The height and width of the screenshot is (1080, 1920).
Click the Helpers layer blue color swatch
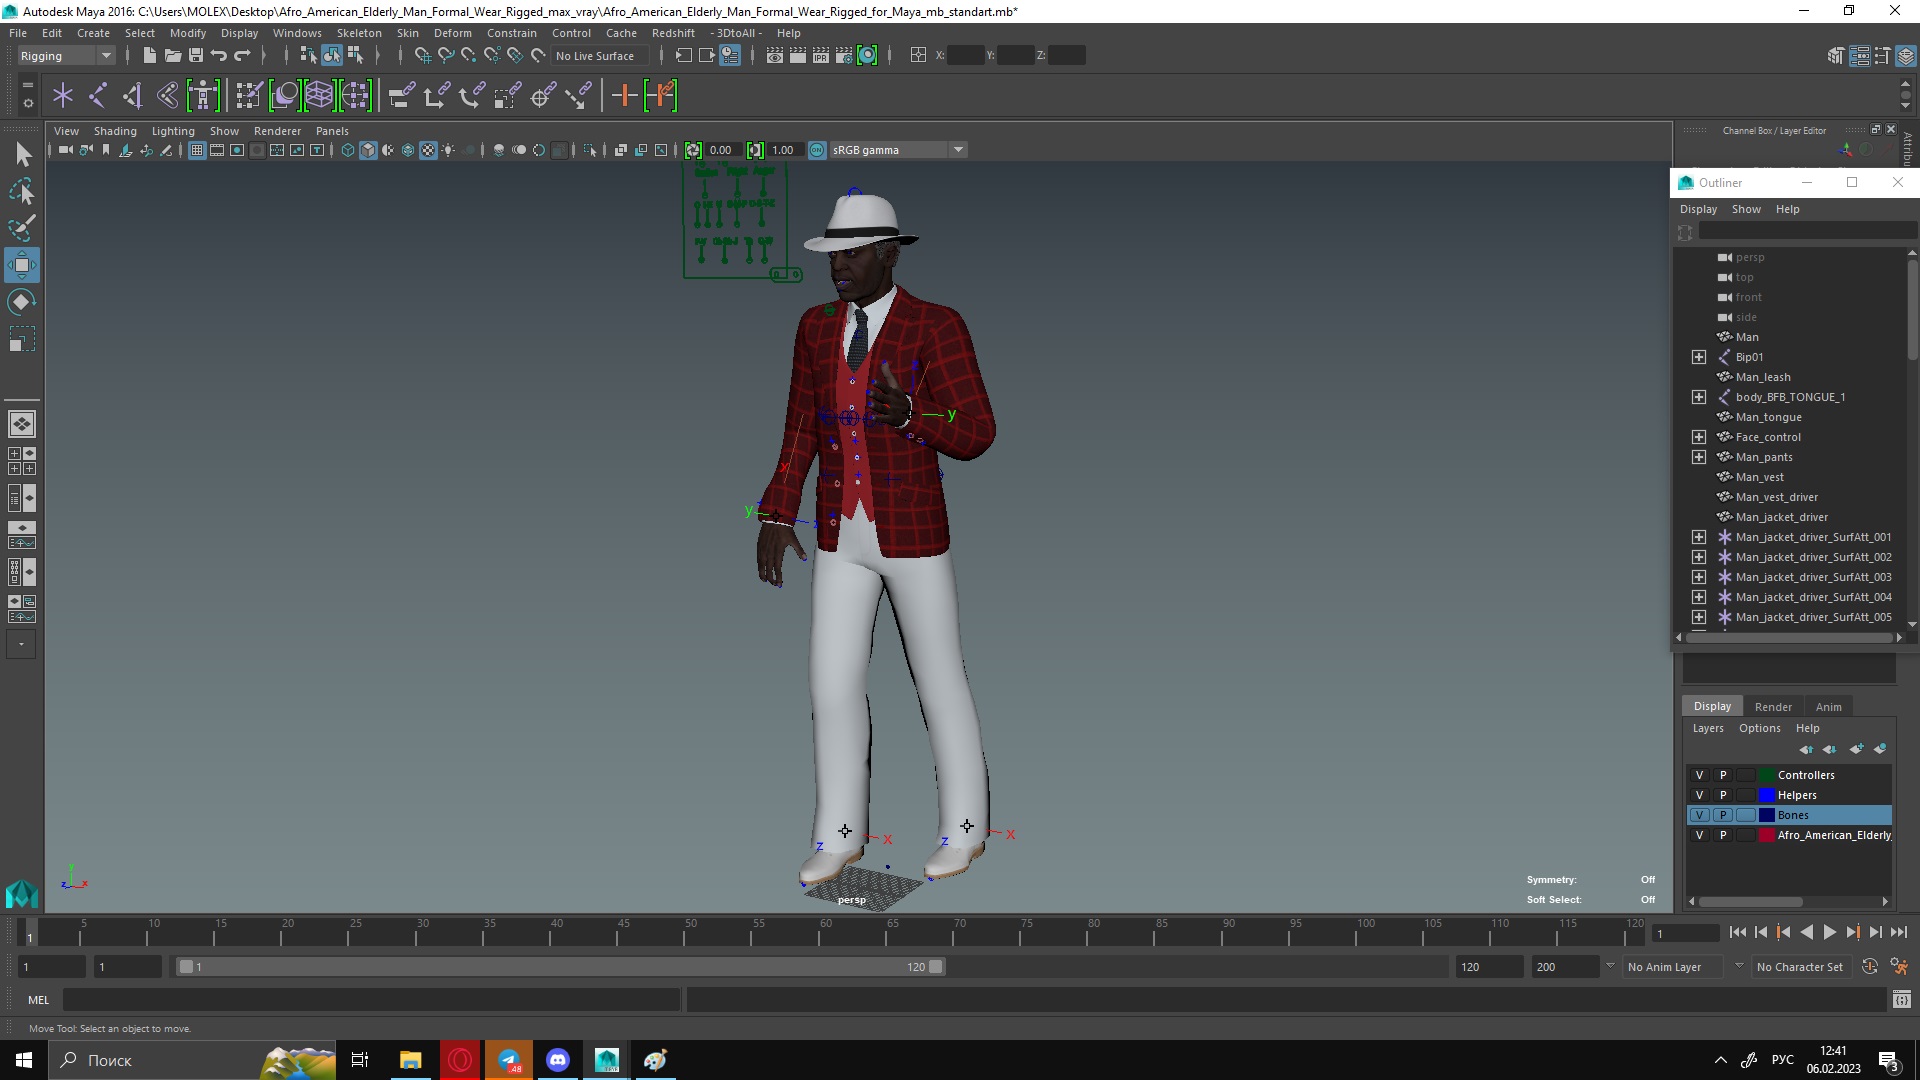(x=1767, y=795)
